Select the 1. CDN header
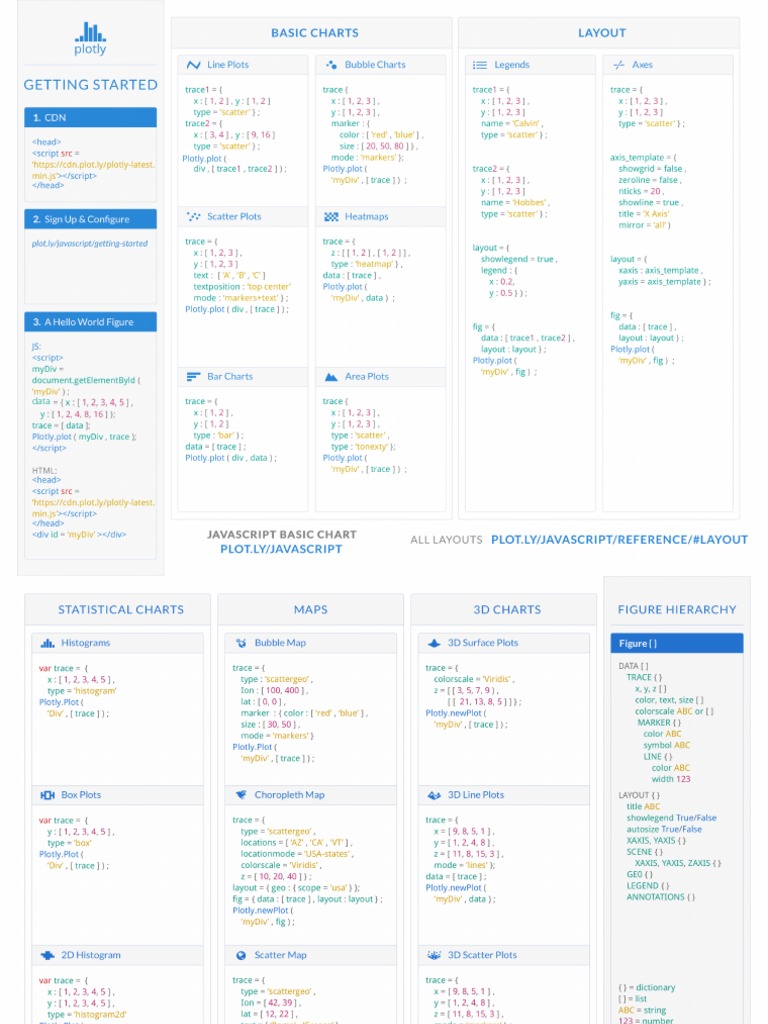Image resolution: width=768 pixels, height=1024 pixels. click(91, 118)
